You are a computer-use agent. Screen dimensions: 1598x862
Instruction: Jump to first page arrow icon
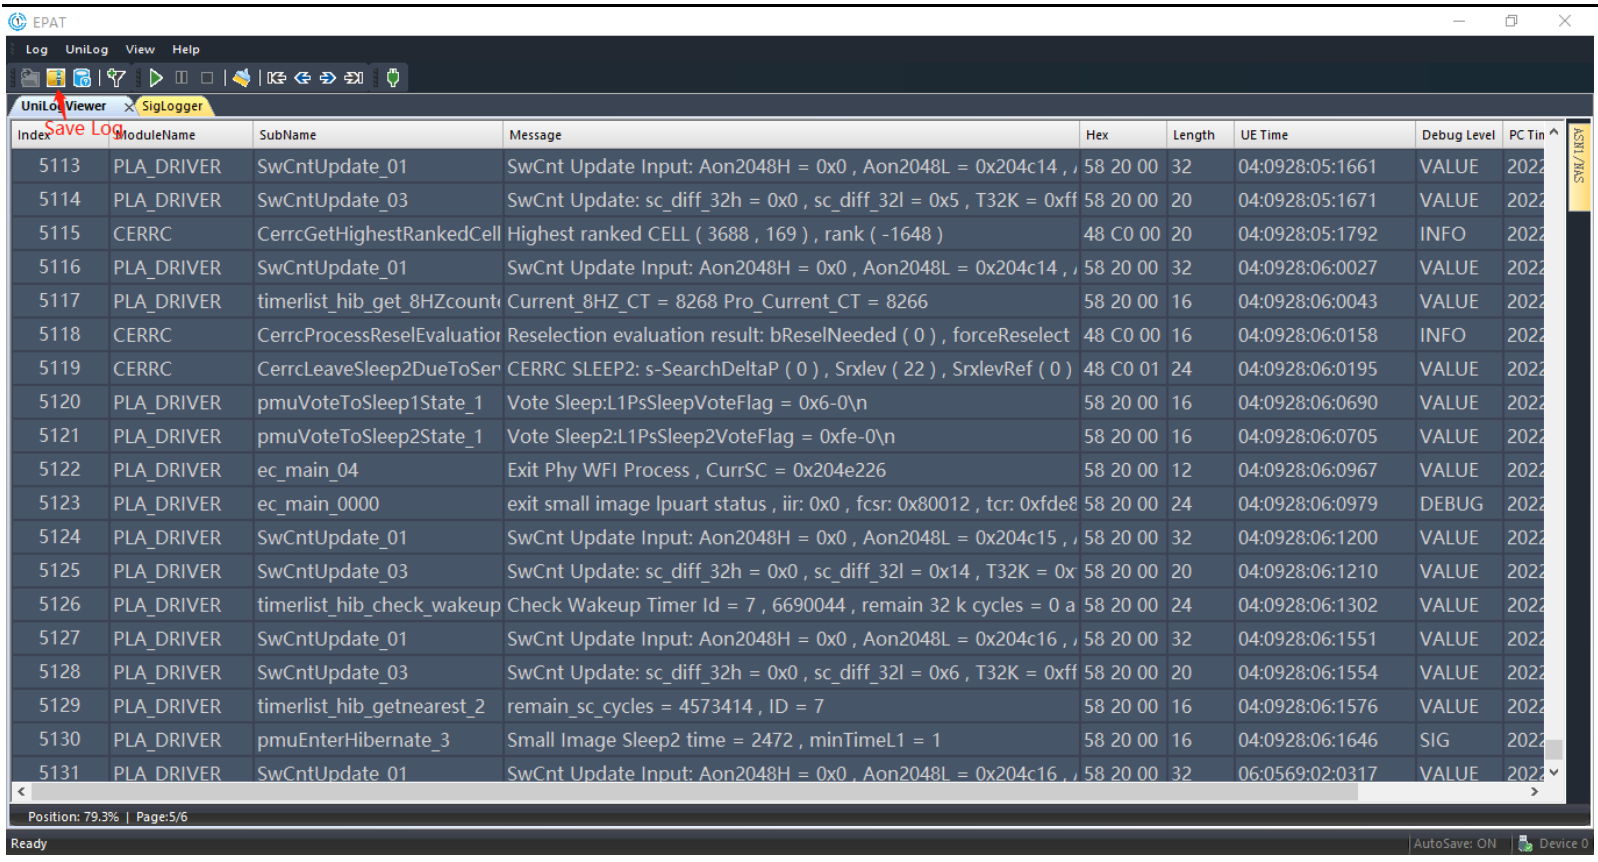coord(277,78)
